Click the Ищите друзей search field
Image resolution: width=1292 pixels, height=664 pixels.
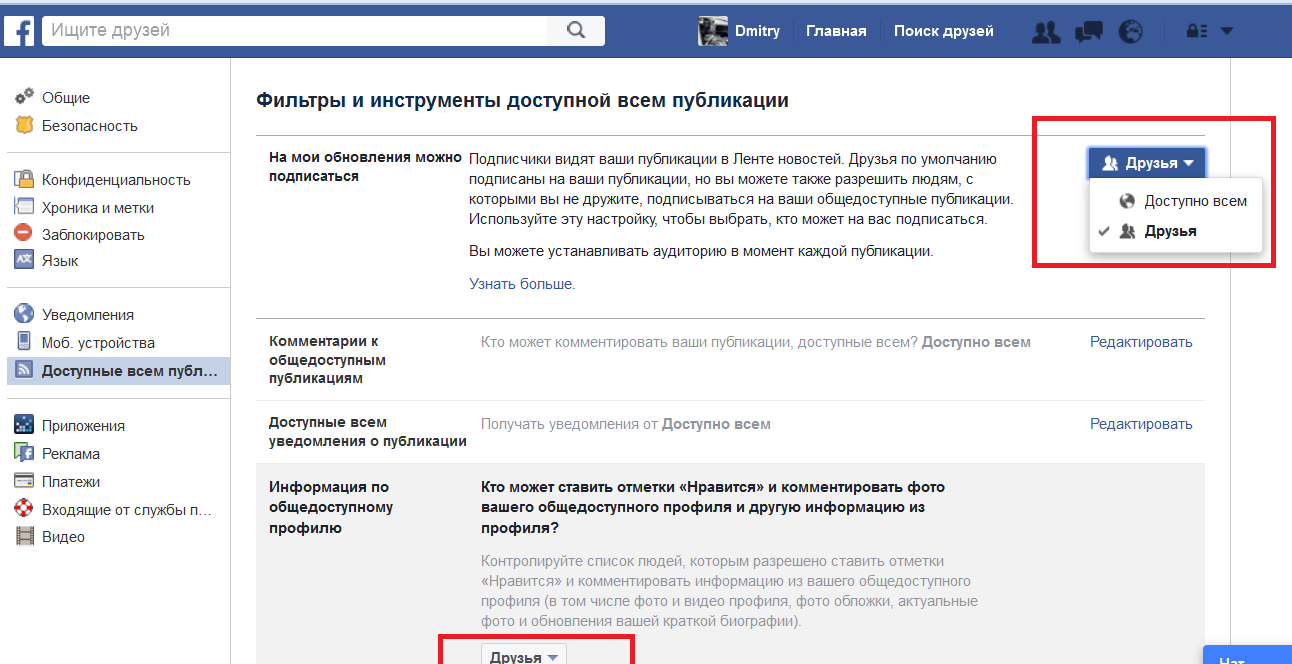295,30
